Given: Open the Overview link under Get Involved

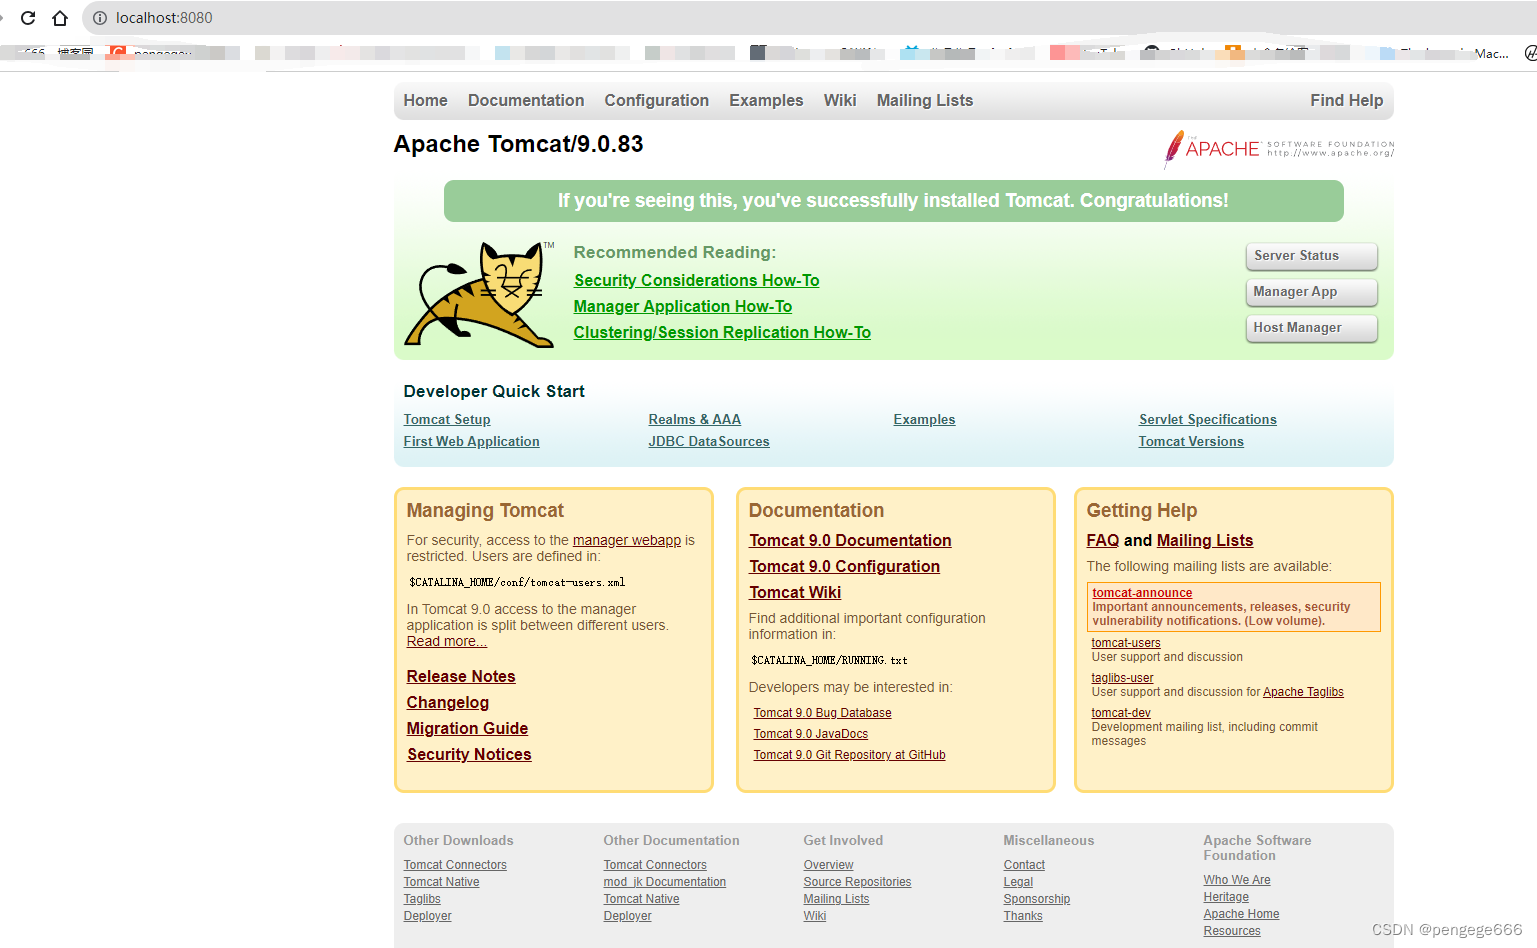Looking at the screenshot, I should pyautogui.click(x=828, y=865).
